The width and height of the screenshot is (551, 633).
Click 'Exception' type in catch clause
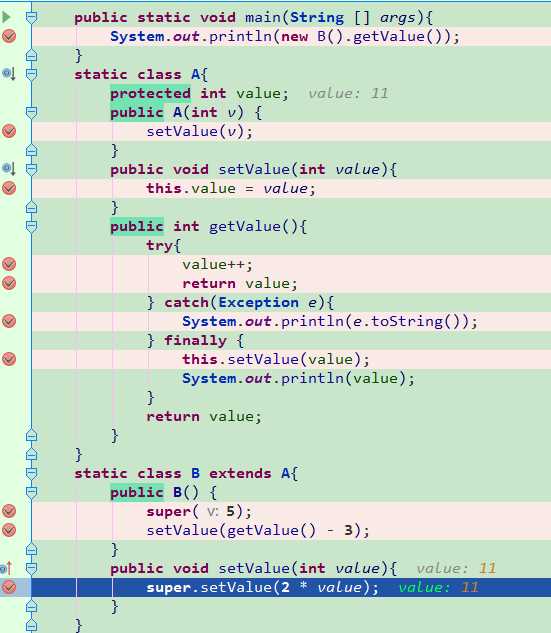pyautogui.click(x=258, y=302)
